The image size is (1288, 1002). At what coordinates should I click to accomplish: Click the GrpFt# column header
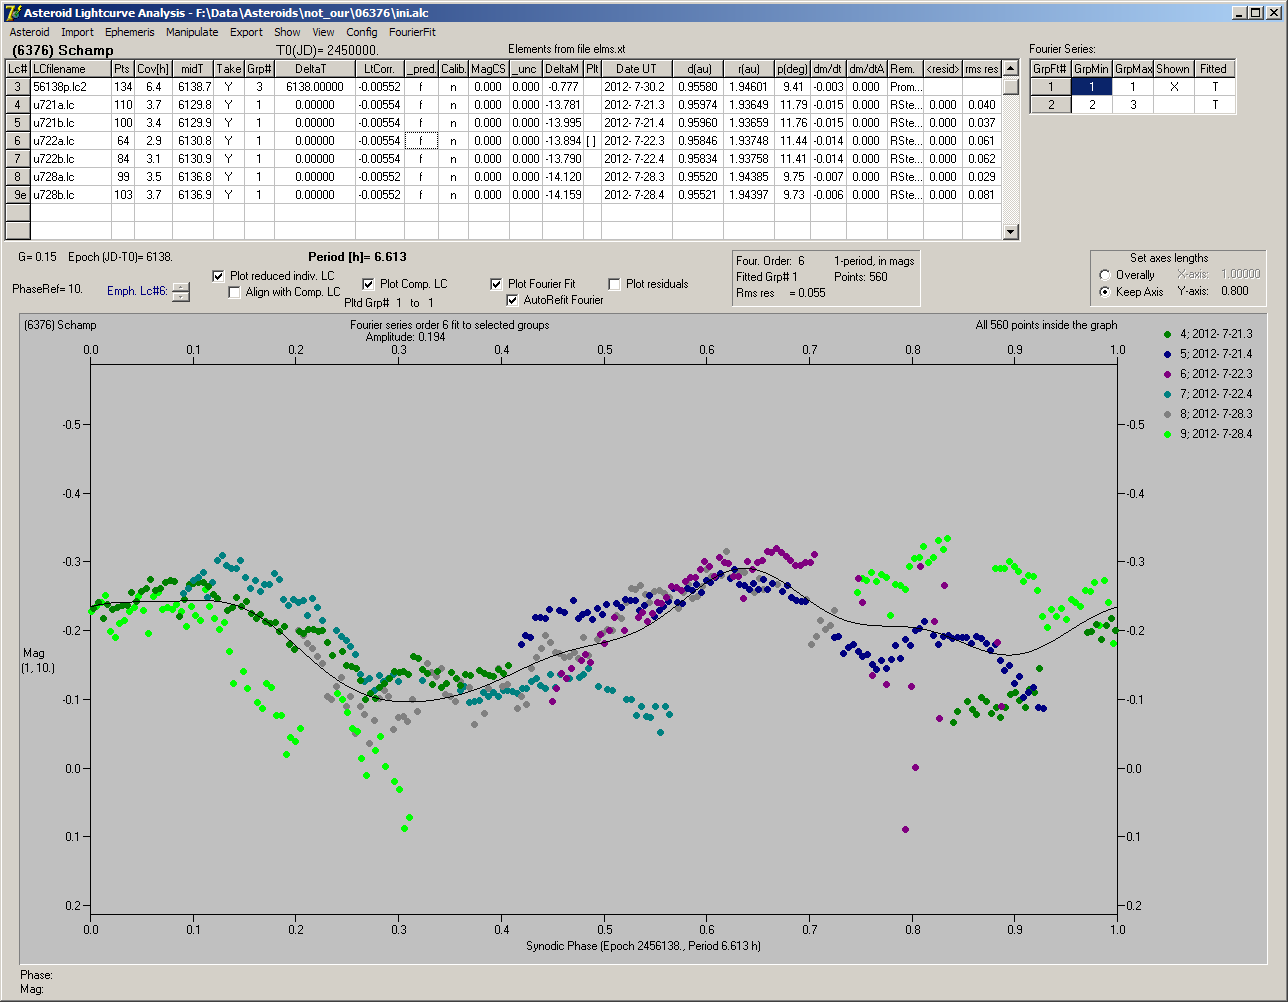click(1051, 69)
